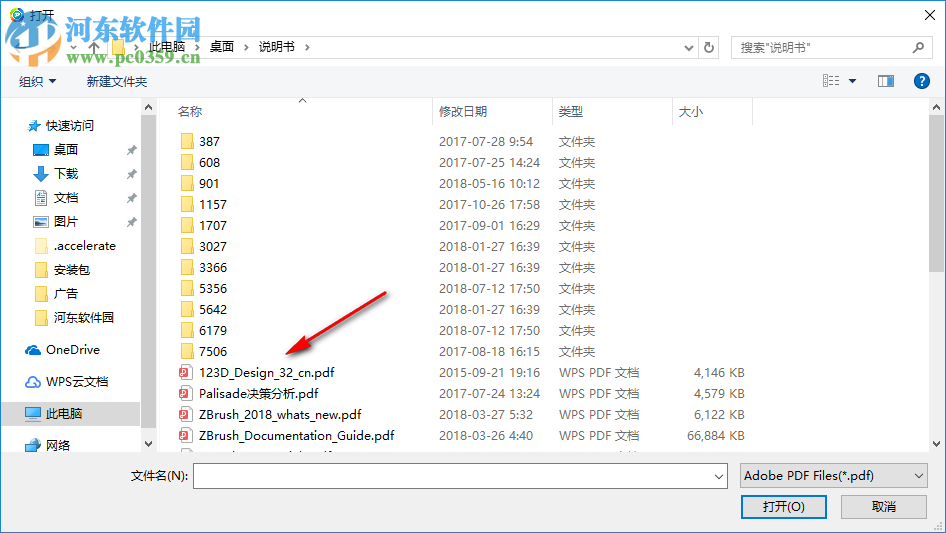The height and width of the screenshot is (533, 946).
Task: Expand chevron after 桌面 in path
Action: 246,47
